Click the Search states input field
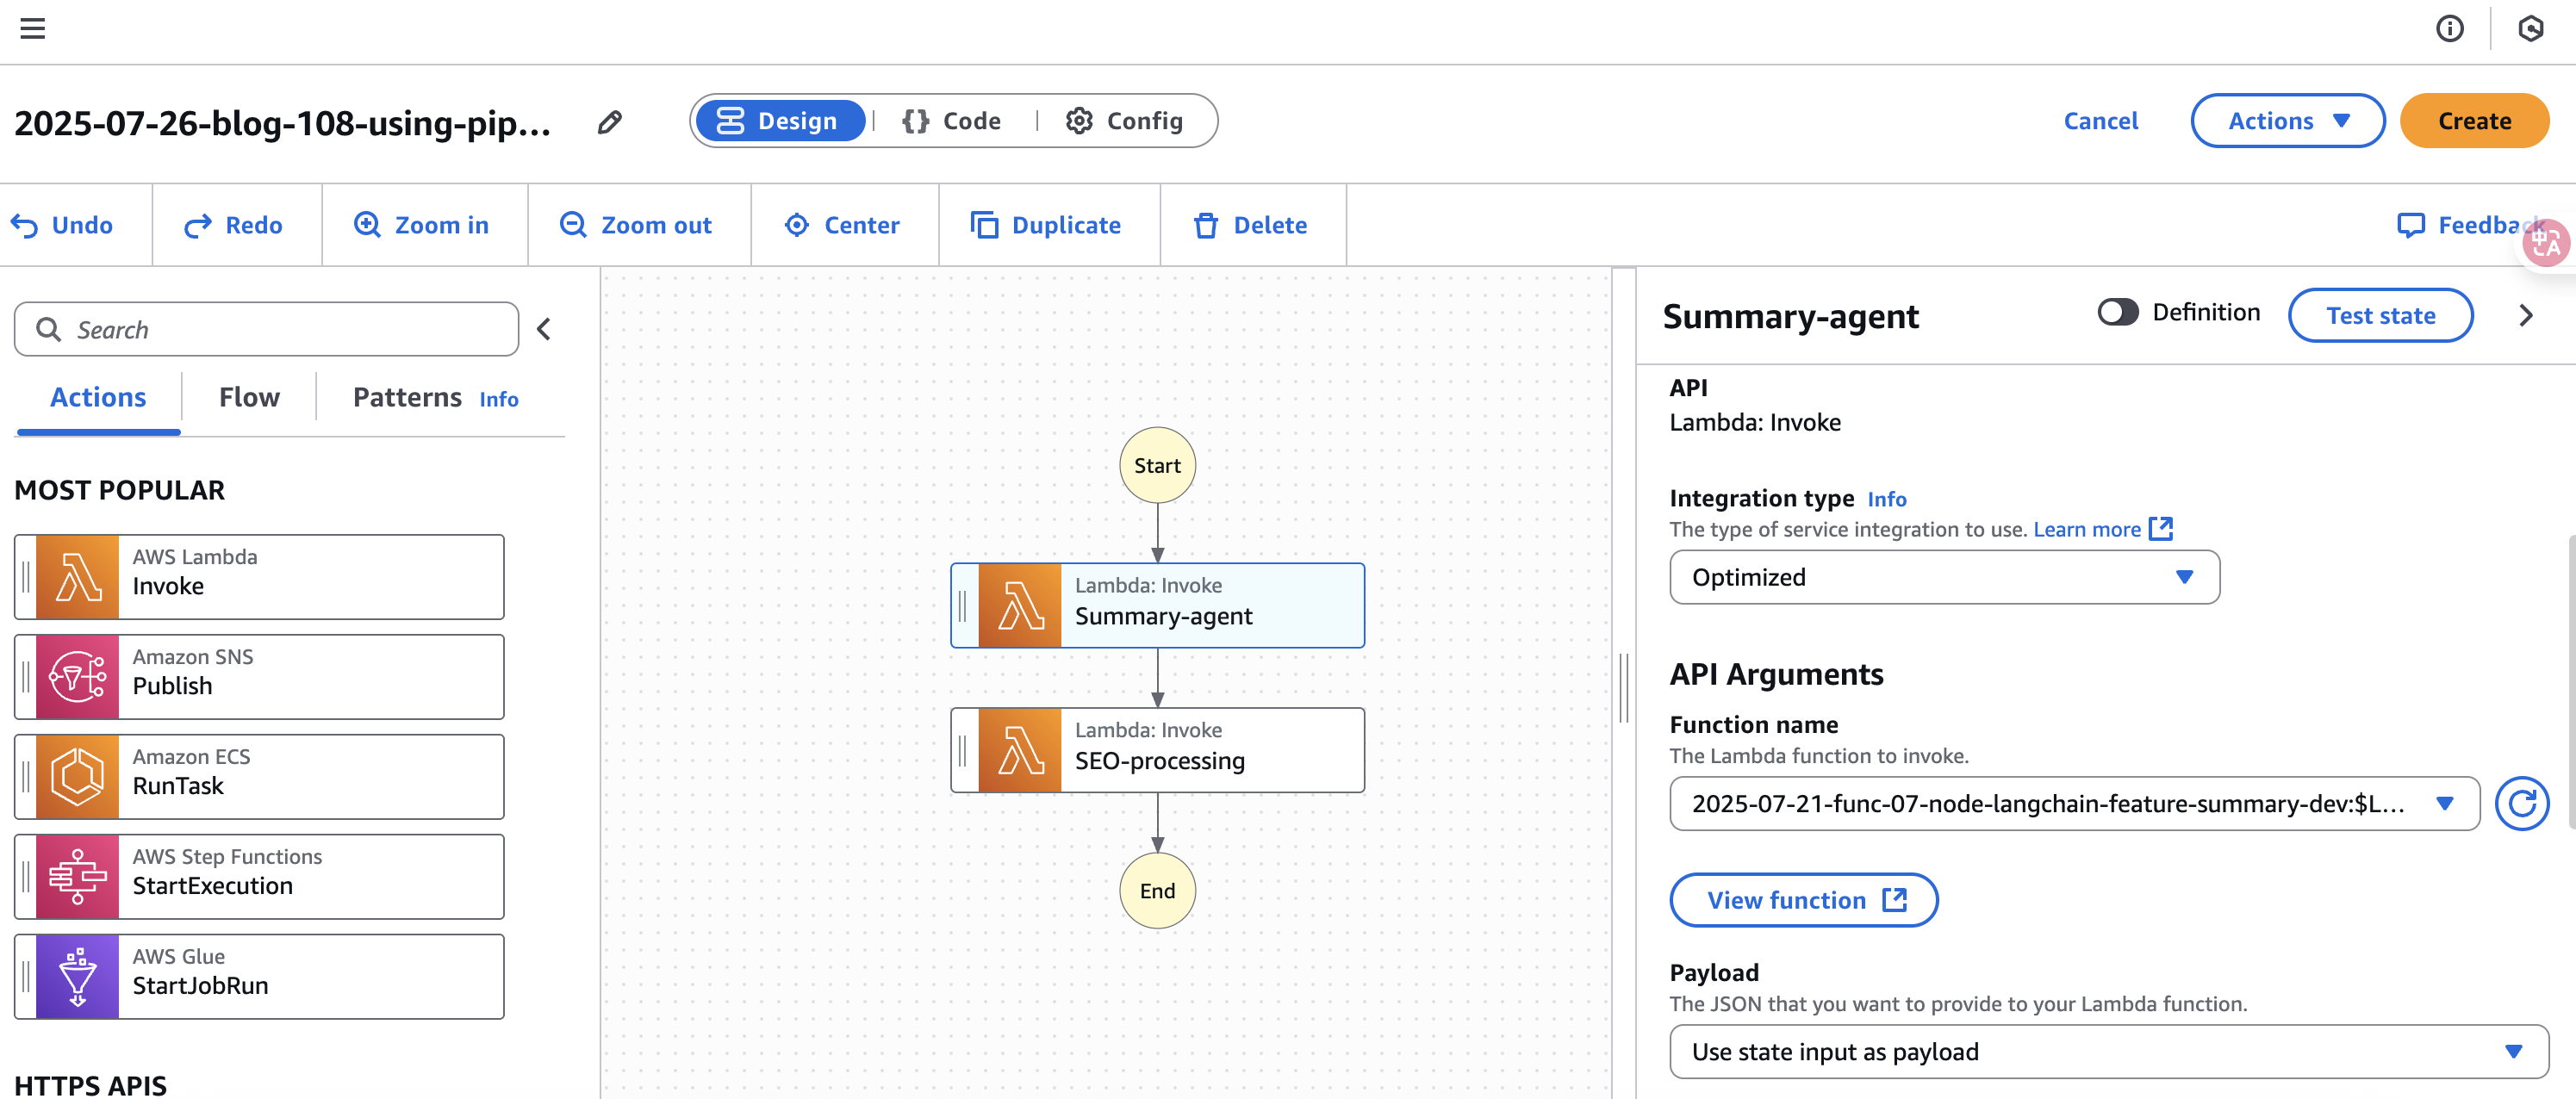 (x=267, y=329)
